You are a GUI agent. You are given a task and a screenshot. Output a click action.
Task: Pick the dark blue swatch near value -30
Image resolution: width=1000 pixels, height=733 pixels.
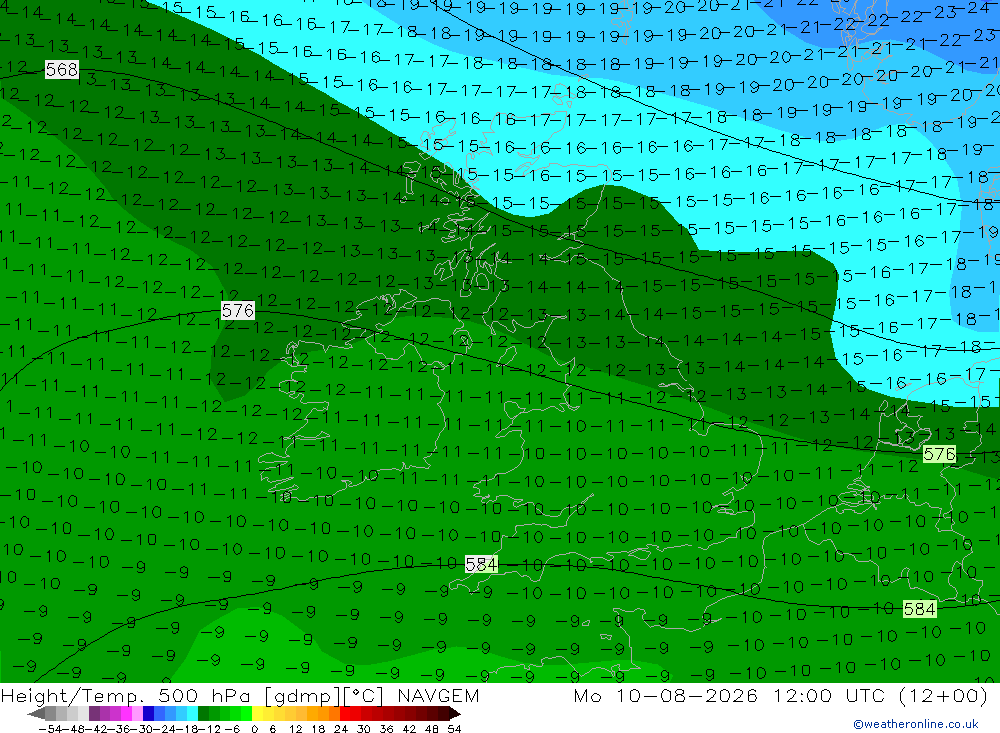[x=148, y=714]
